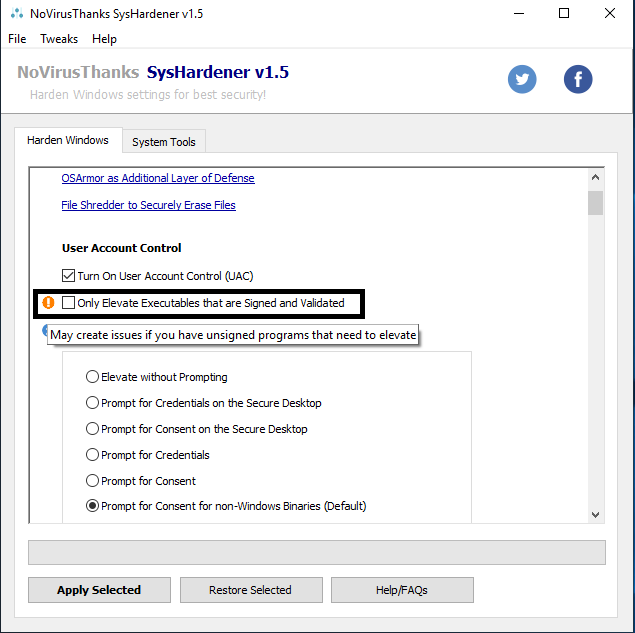Open the Help menu
Screen dimensions: 635x633
tap(104, 39)
